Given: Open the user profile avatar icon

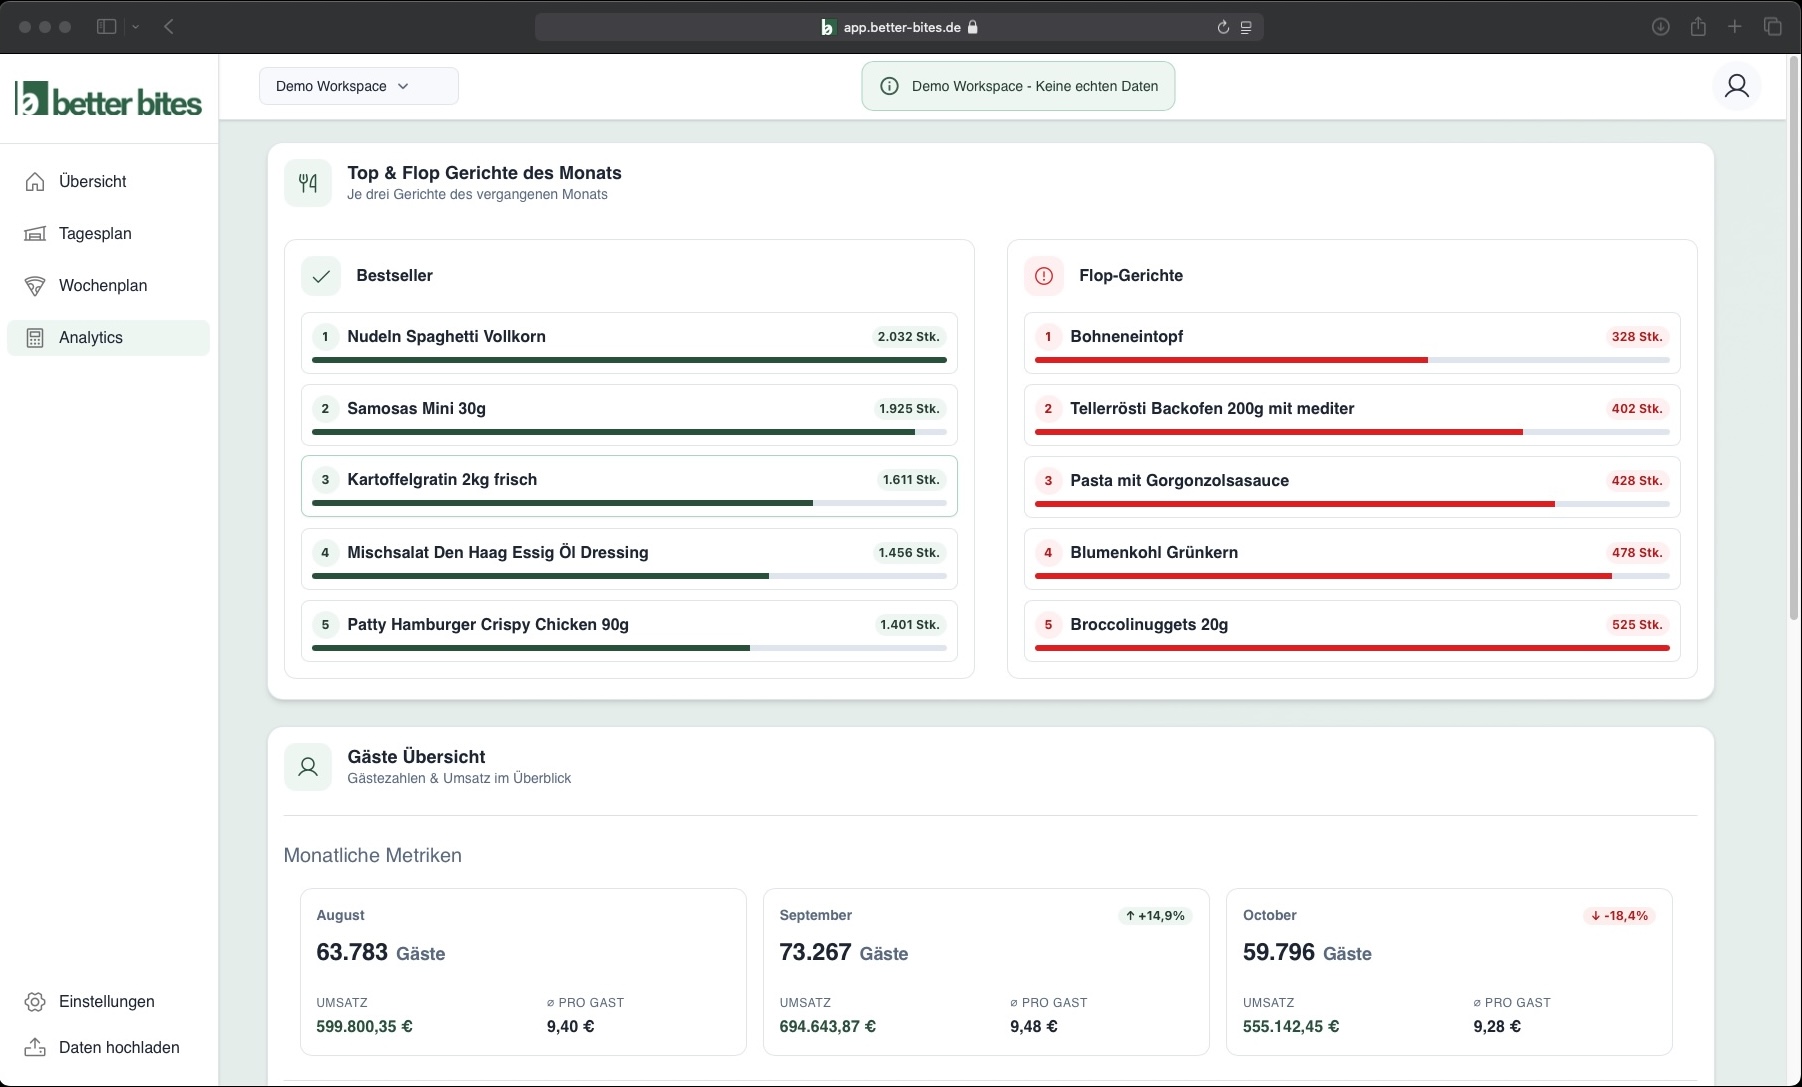Looking at the screenshot, I should pyautogui.click(x=1736, y=86).
